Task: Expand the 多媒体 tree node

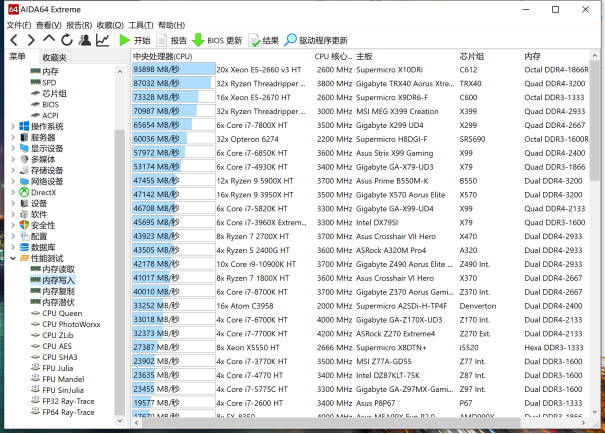Action: click(x=12, y=159)
